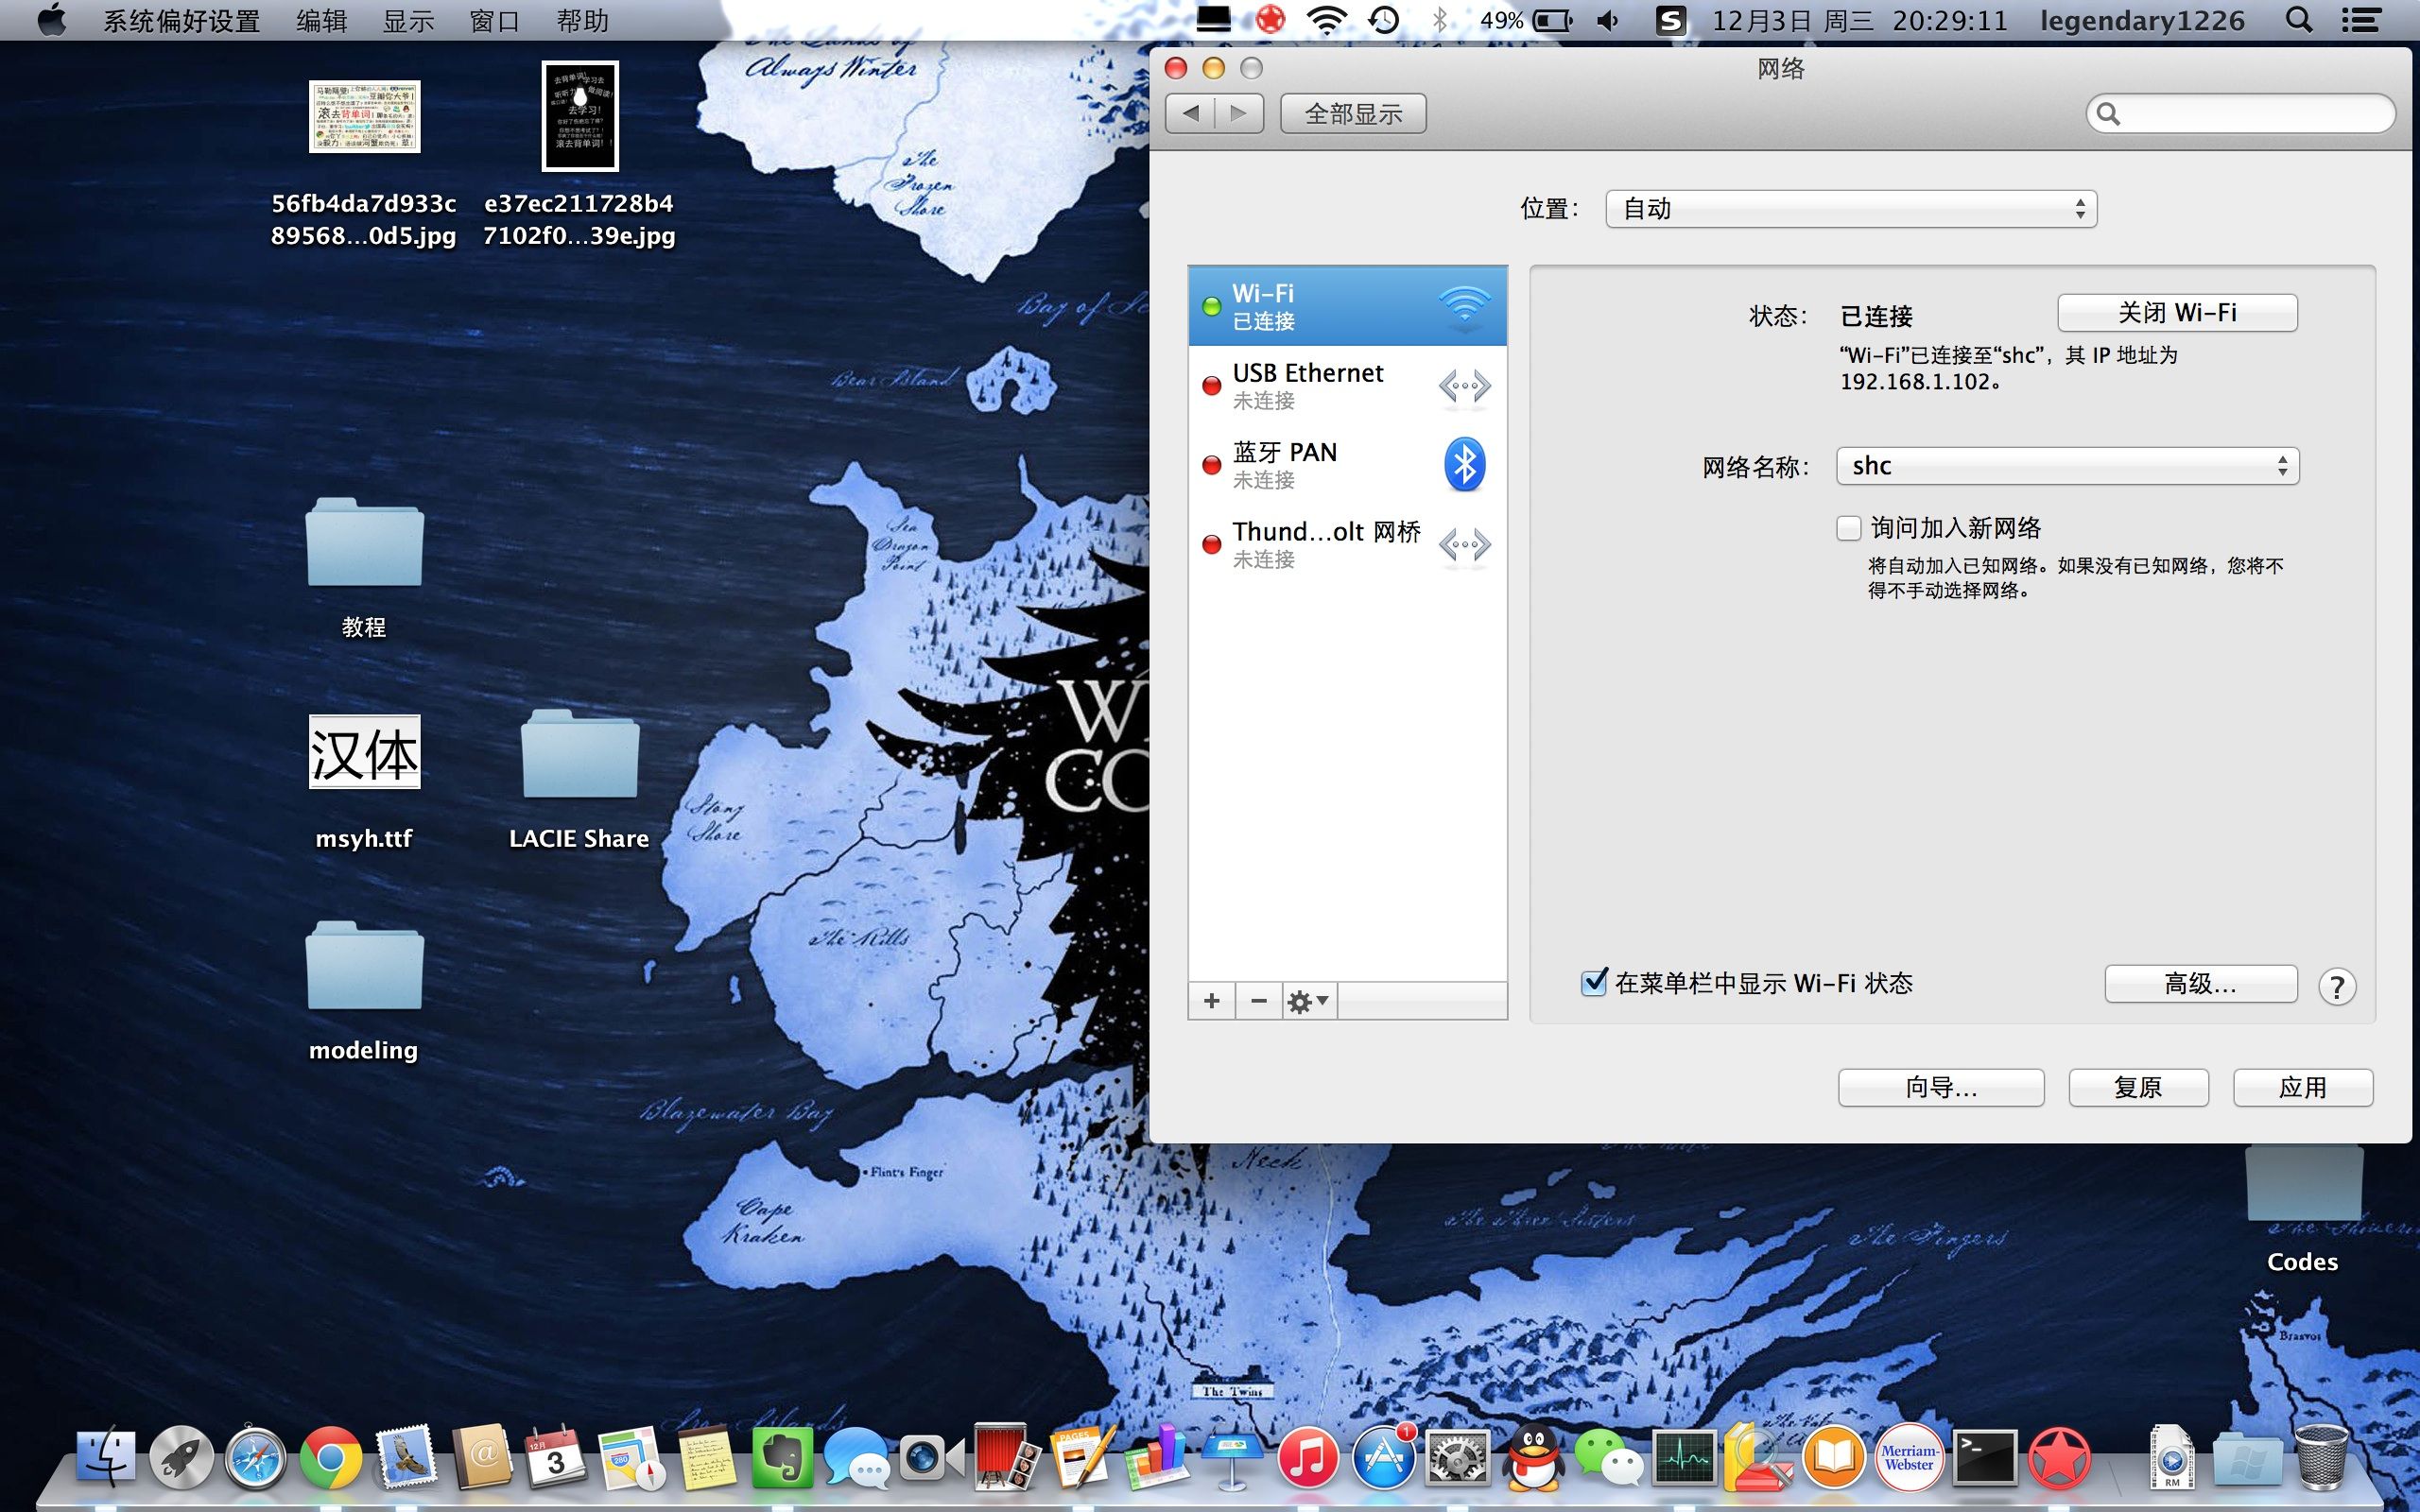Click the Sogou input method S icon

click(x=1671, y=20)
